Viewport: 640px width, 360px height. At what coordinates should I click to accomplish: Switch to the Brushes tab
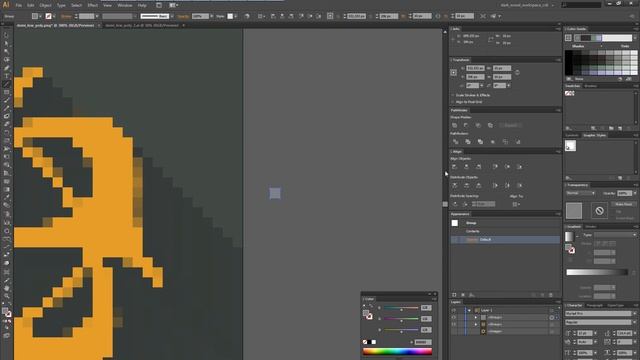pos(591,86)
